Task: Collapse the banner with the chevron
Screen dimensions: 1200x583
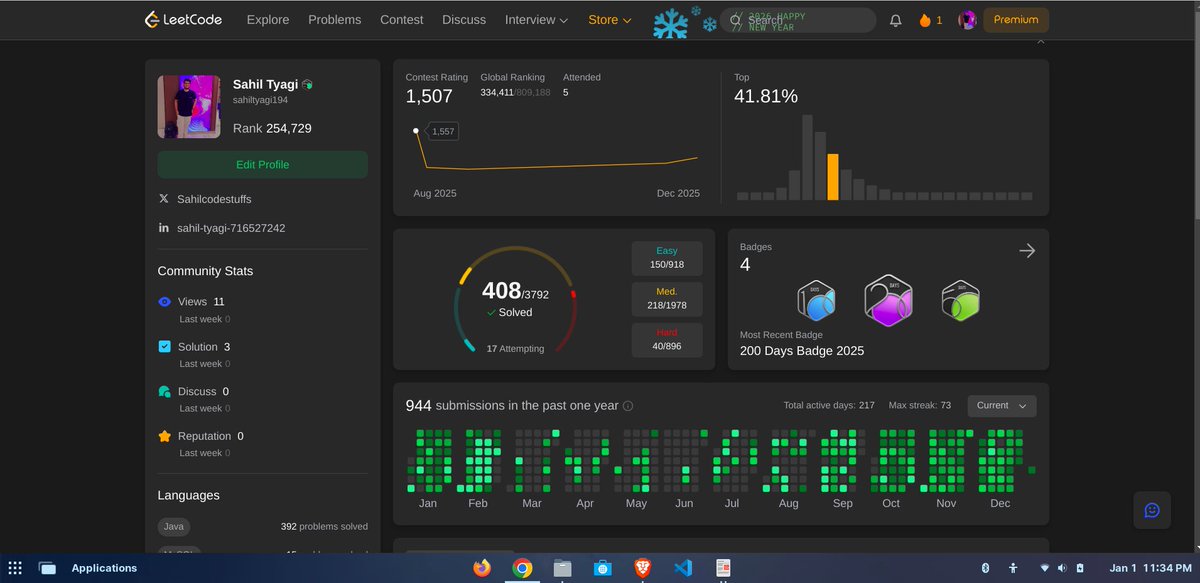Action: pos(1040,42)
